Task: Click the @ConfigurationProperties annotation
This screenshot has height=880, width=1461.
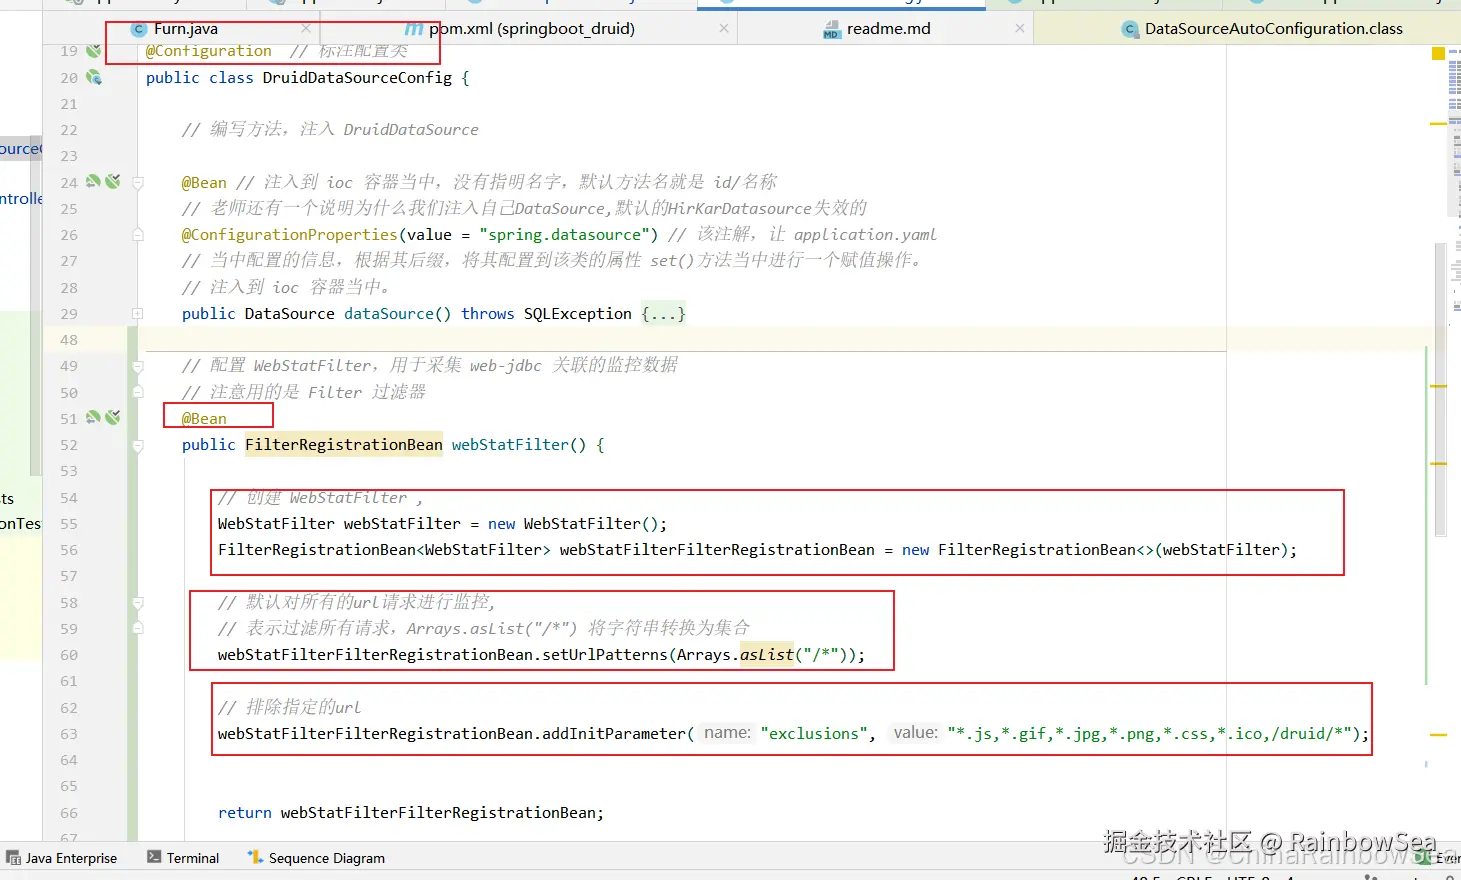Action: (x=289, y=235)
